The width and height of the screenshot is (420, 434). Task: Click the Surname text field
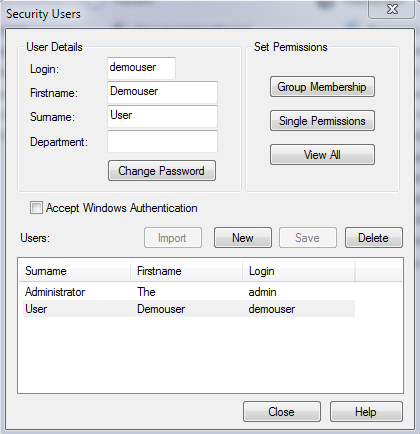(162, 117)
